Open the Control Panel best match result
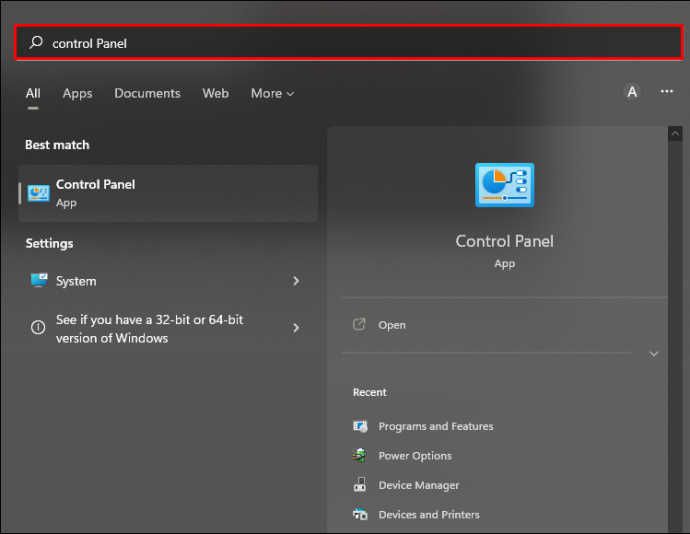 [168, 193]
